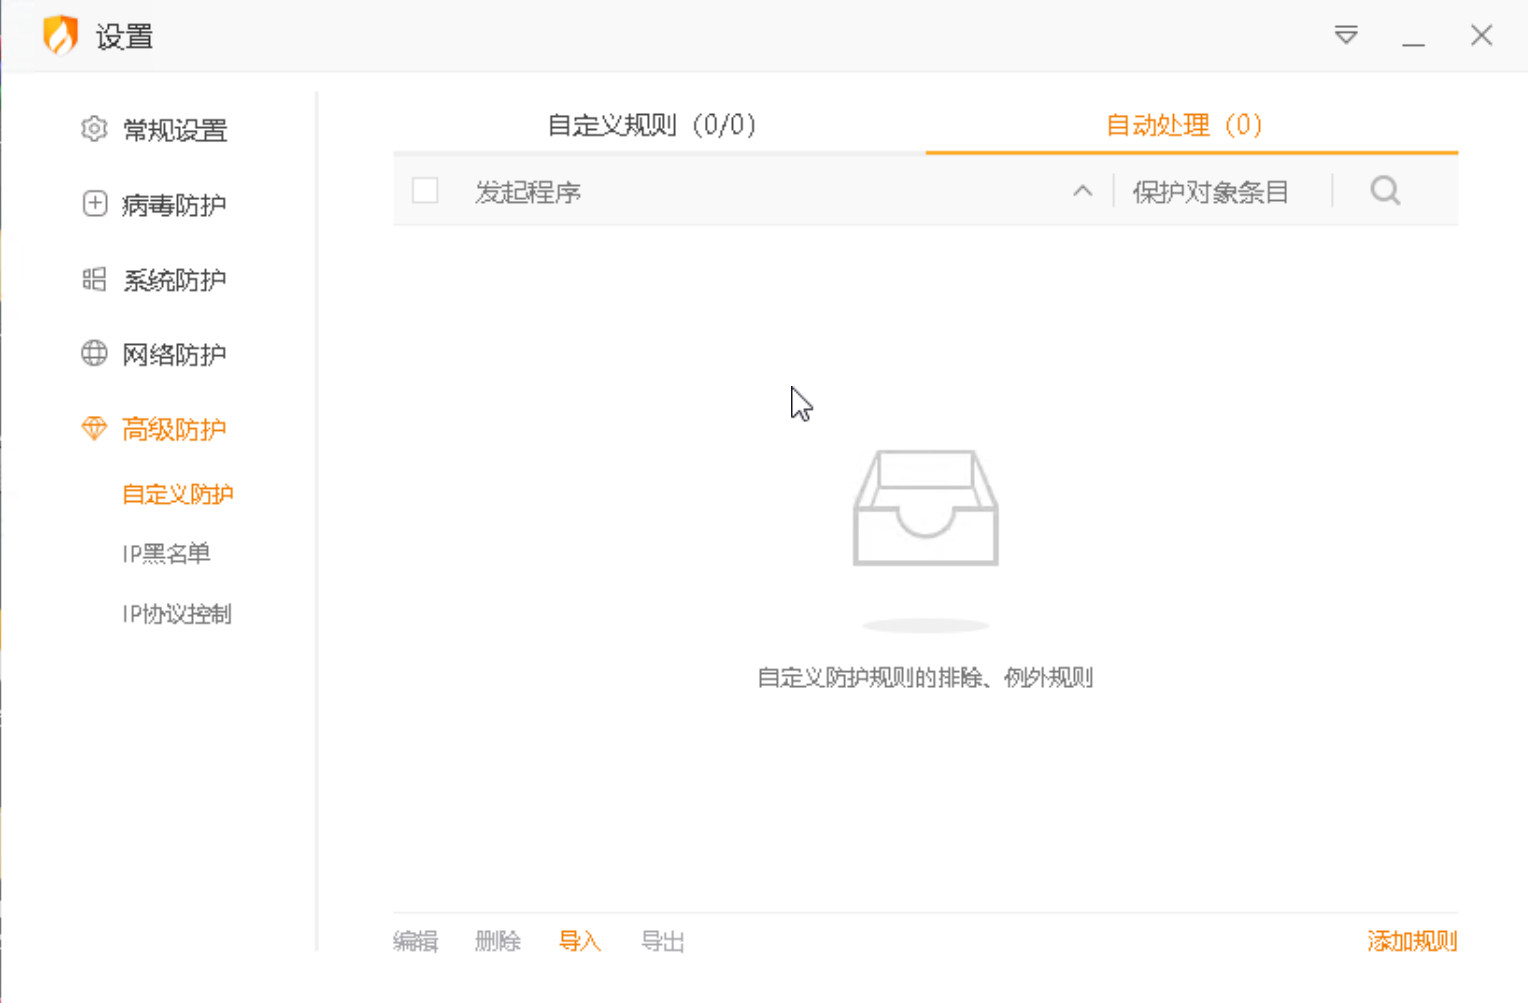Open the IP黑名单 sub-item
Image resolution: width=1528 pixels, height=1003 pixels.
pyautogui.click(x=166, y=553)
